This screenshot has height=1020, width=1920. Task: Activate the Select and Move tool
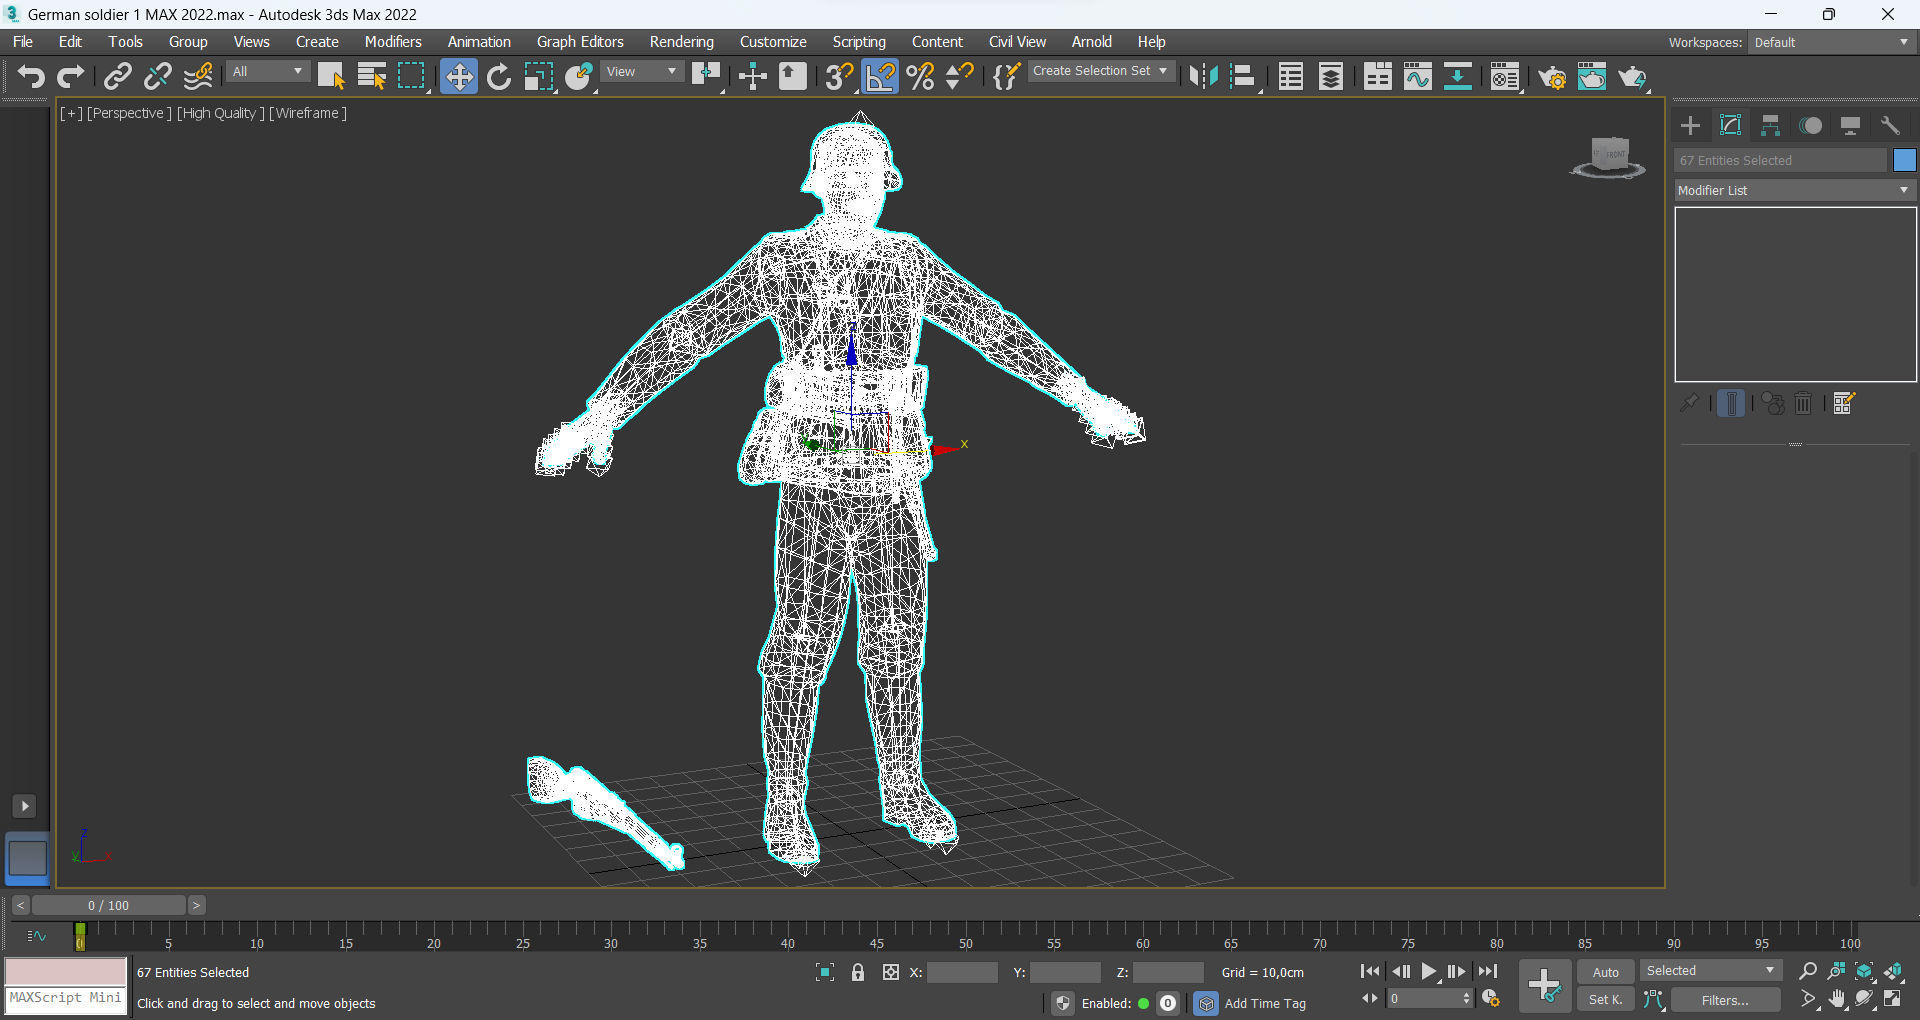coord(459,76)
